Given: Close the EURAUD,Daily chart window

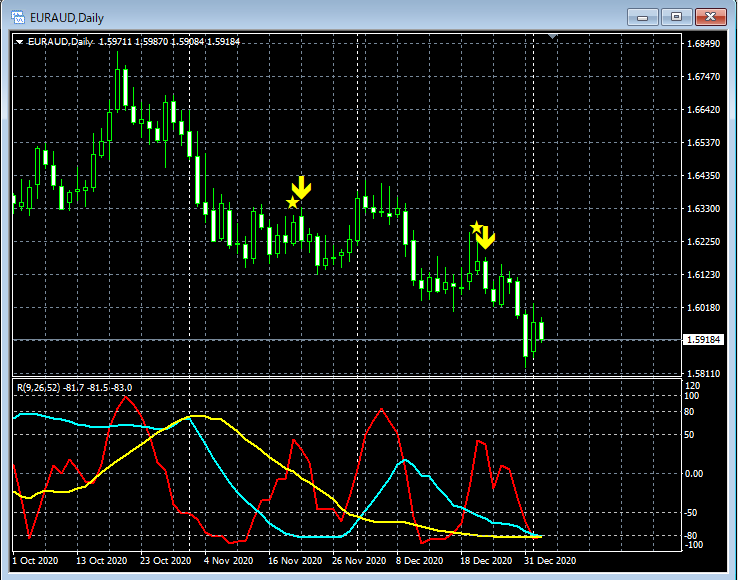Looking at the screenshot, I should 711,16.
